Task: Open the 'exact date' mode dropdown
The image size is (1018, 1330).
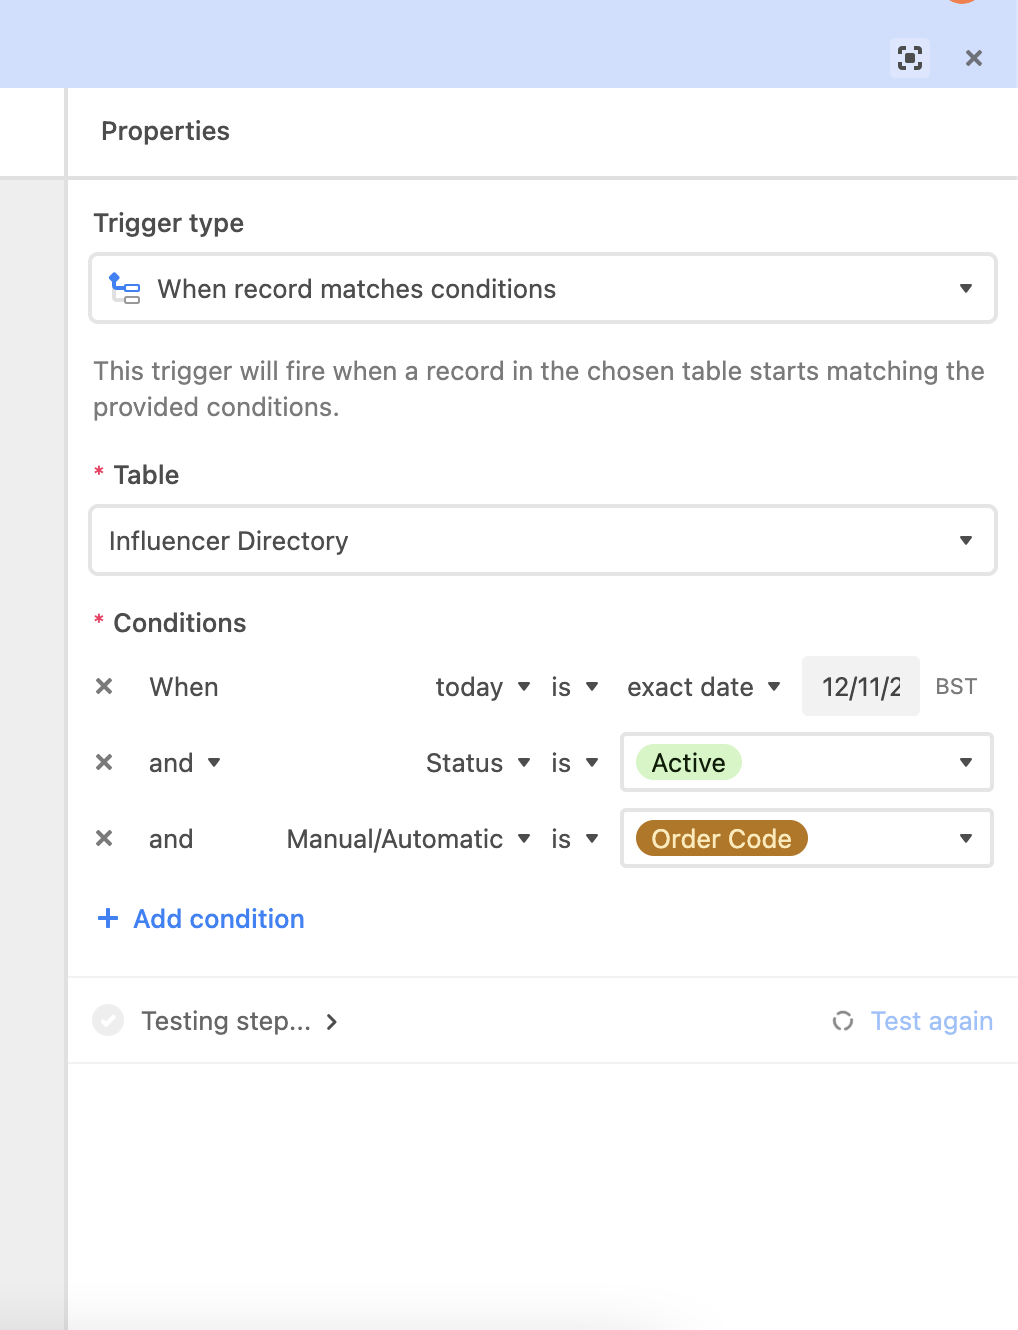Action: pos(704,687)
